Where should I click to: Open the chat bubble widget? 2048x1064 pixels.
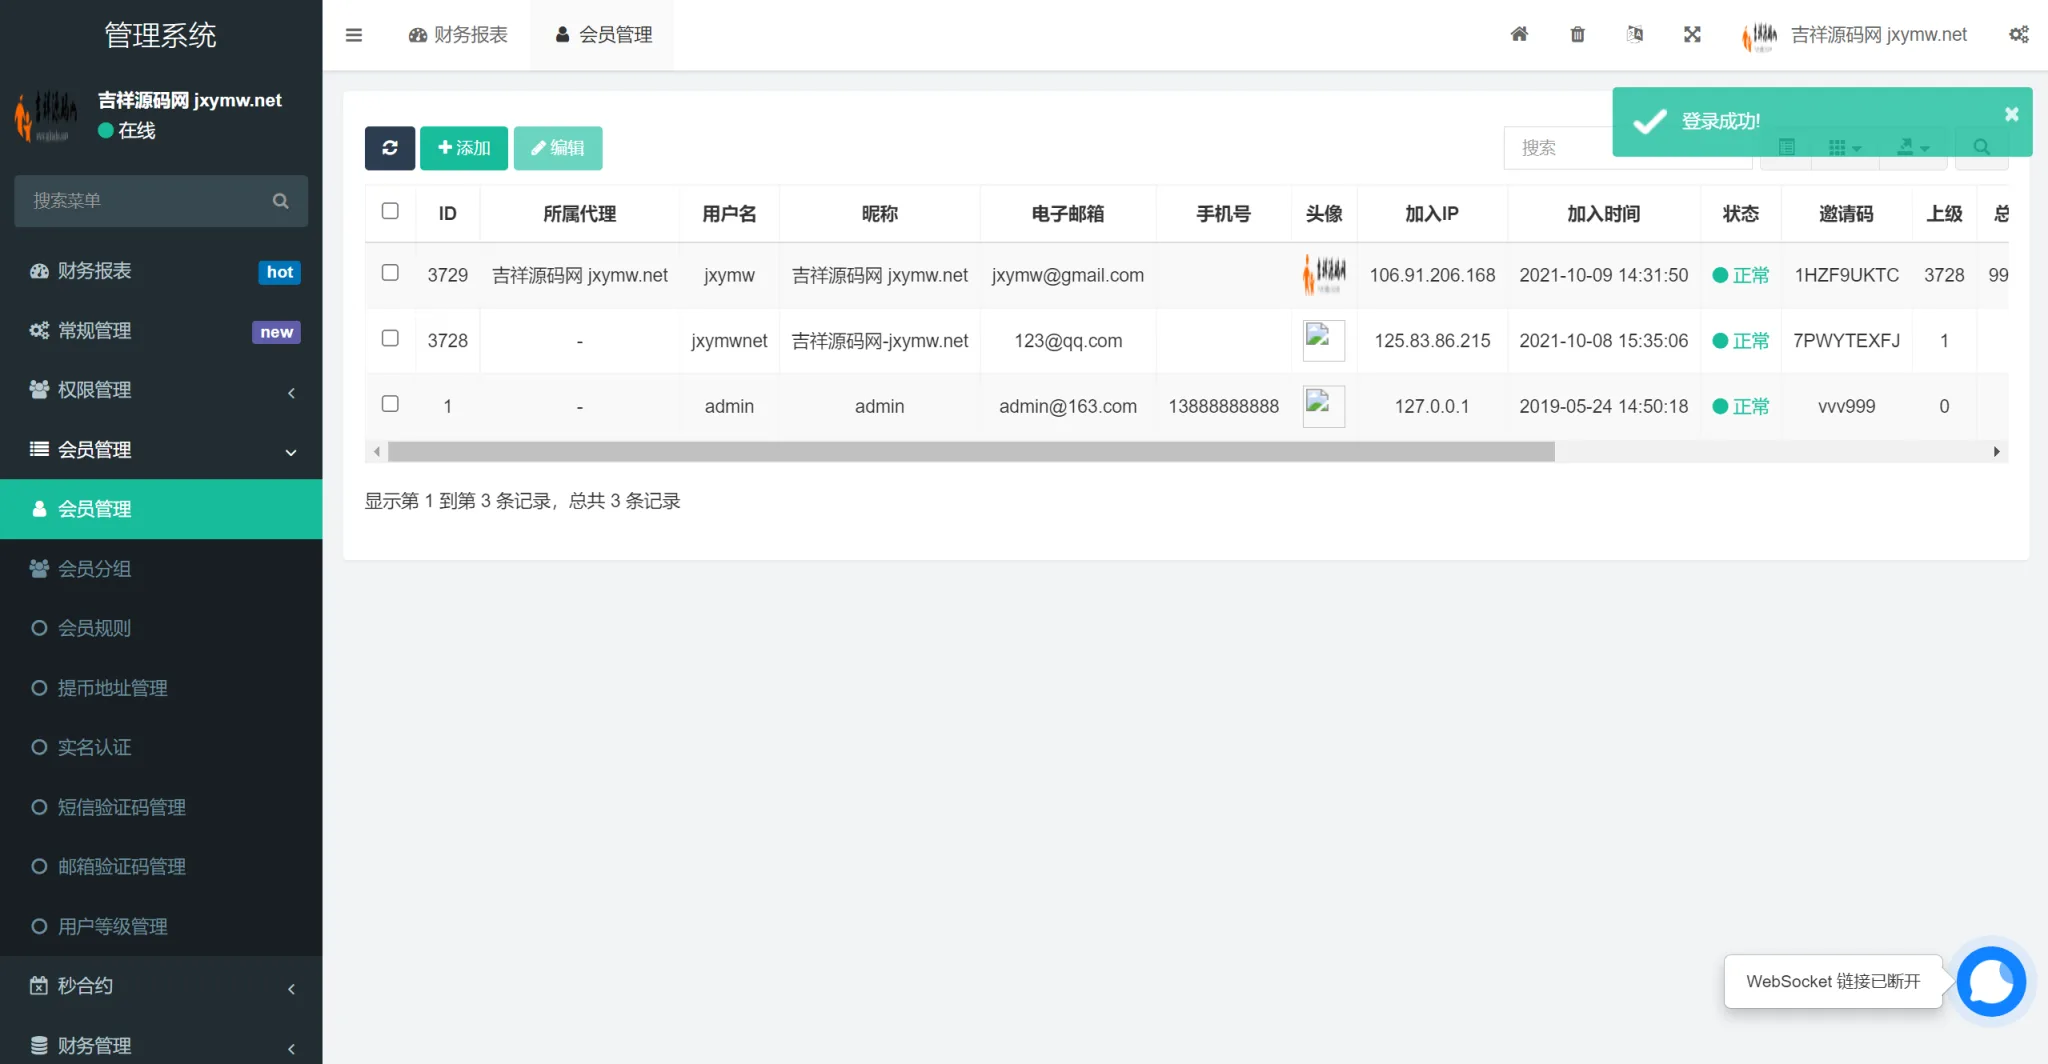tap(1991, 982)
